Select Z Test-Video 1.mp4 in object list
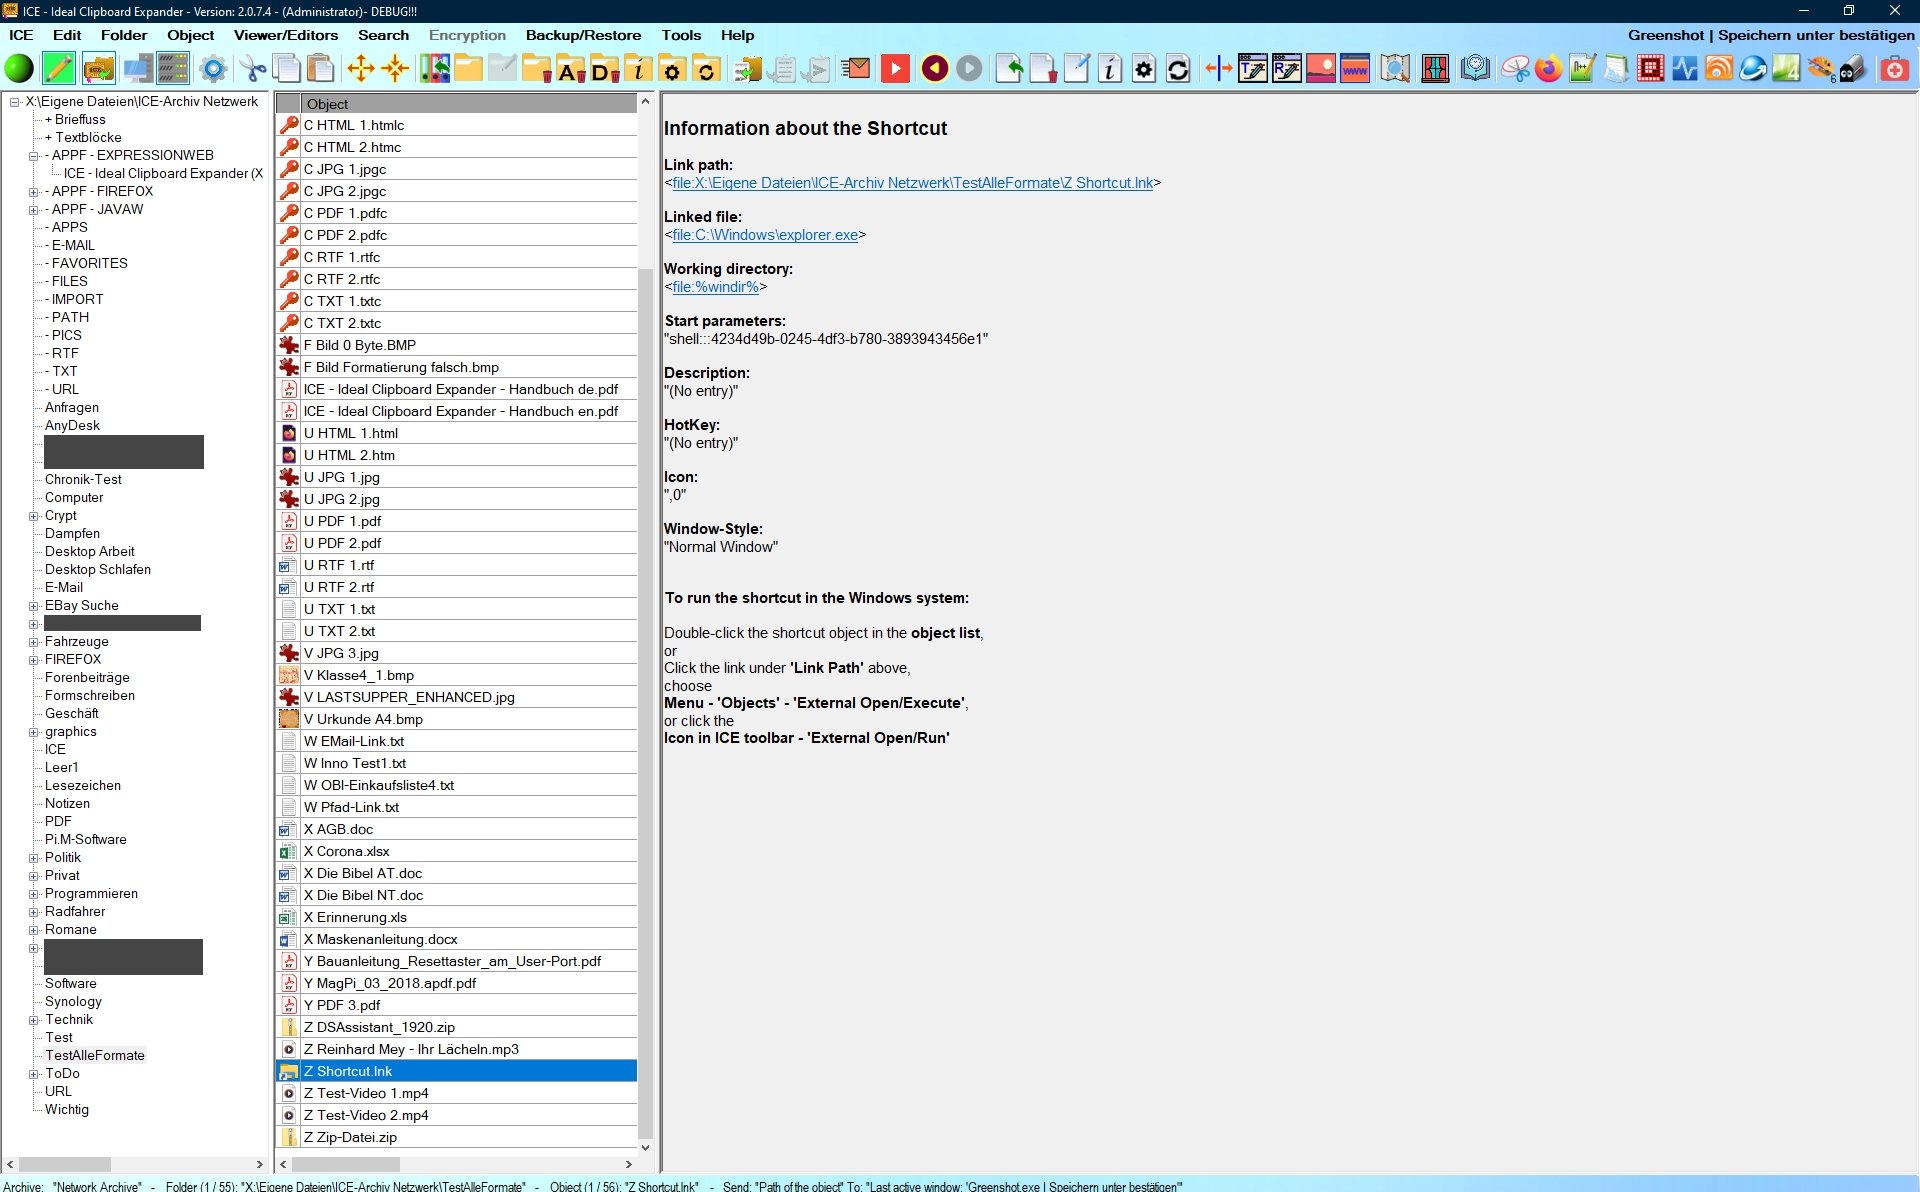The height and width of the screenshot is (1192, 1920). 366,1093
